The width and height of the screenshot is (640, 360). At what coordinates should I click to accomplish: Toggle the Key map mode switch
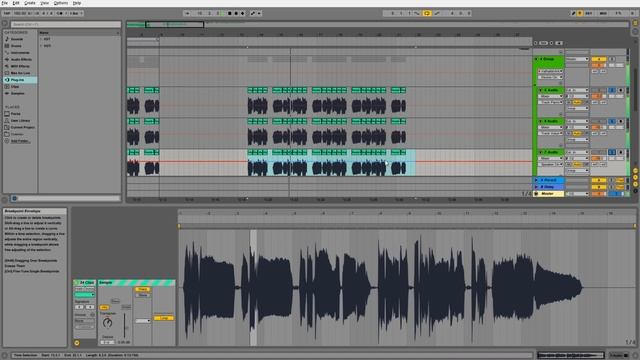589,13
